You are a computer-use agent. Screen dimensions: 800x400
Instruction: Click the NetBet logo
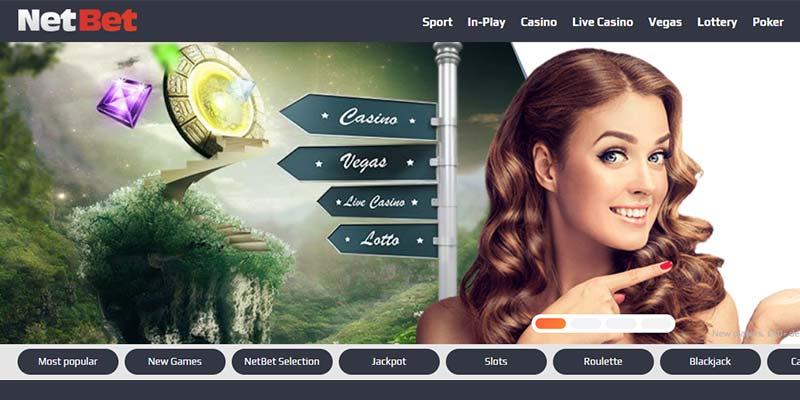(78, 20)
